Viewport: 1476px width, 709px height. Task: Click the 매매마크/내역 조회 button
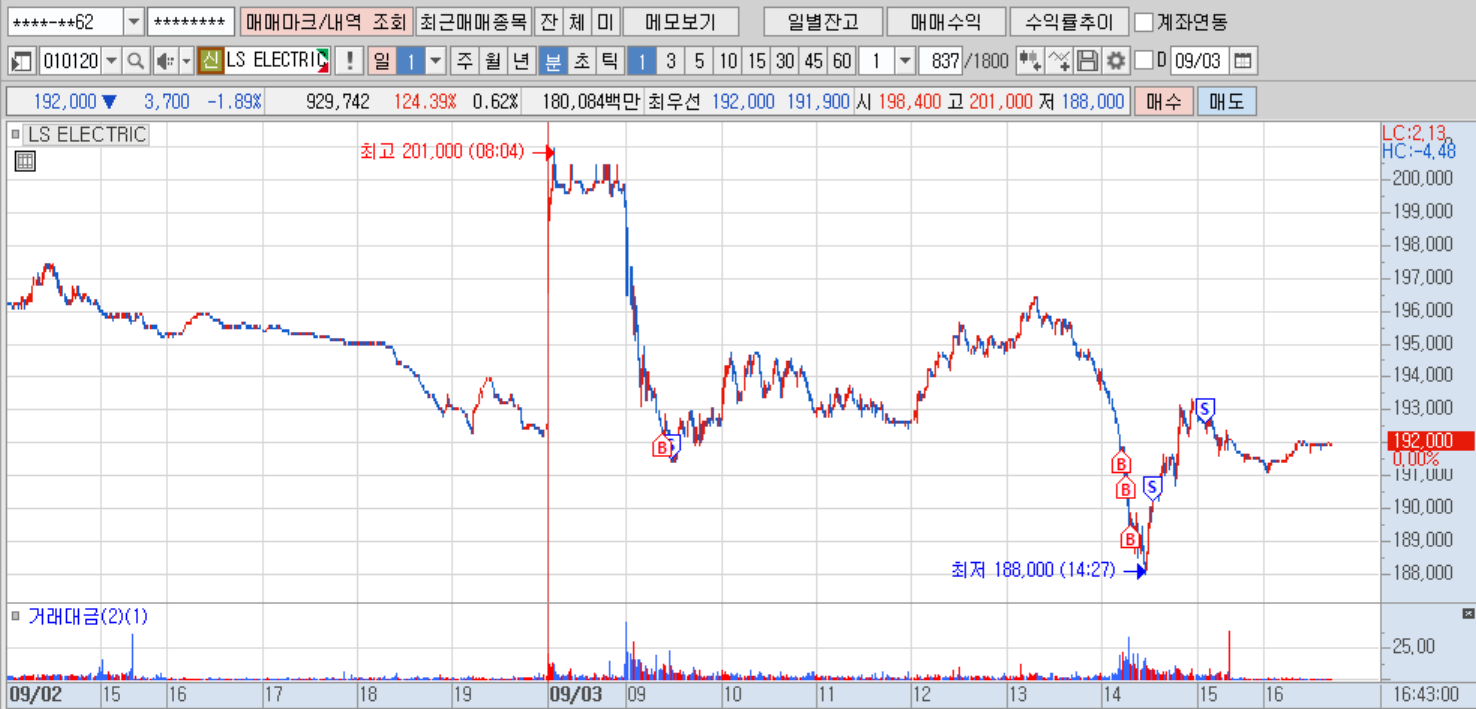(x=326, y=22)
